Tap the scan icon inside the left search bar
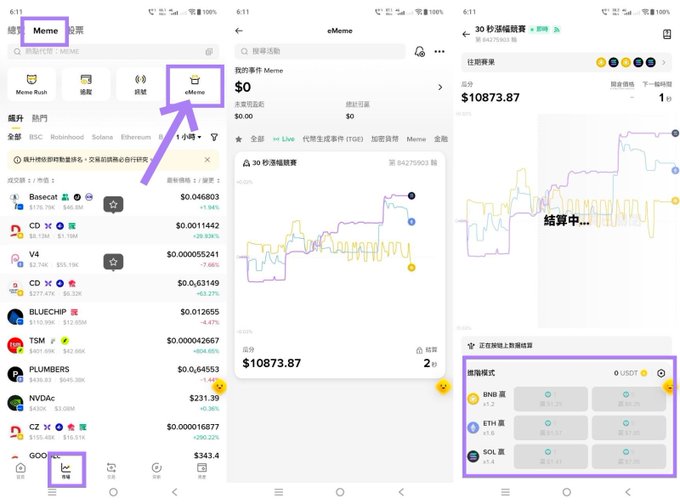Image resolution: width=680 pixels, height=504 pixels. click(209, 52)
